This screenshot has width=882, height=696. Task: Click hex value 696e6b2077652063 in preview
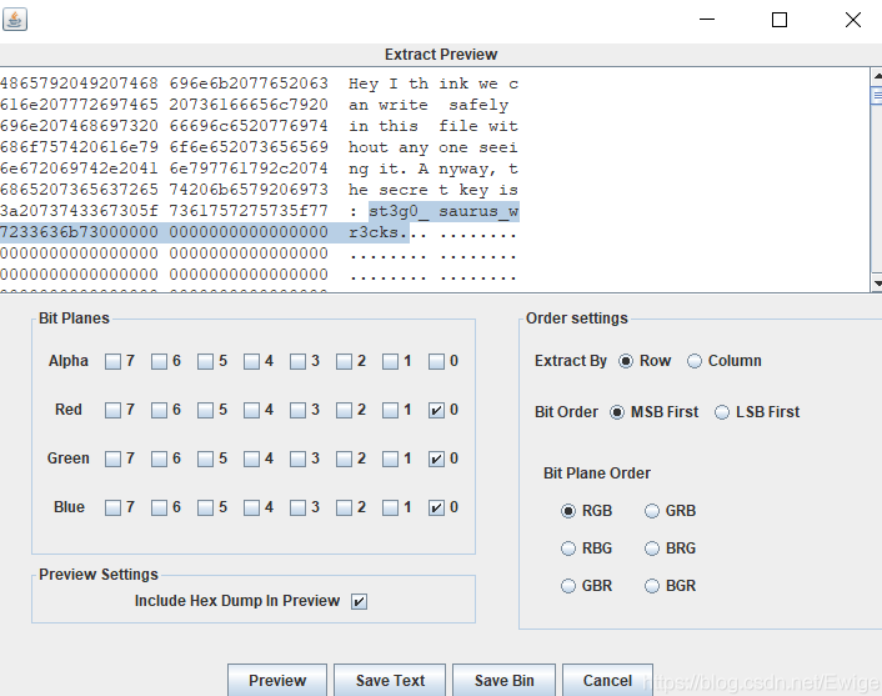(249, 84)
